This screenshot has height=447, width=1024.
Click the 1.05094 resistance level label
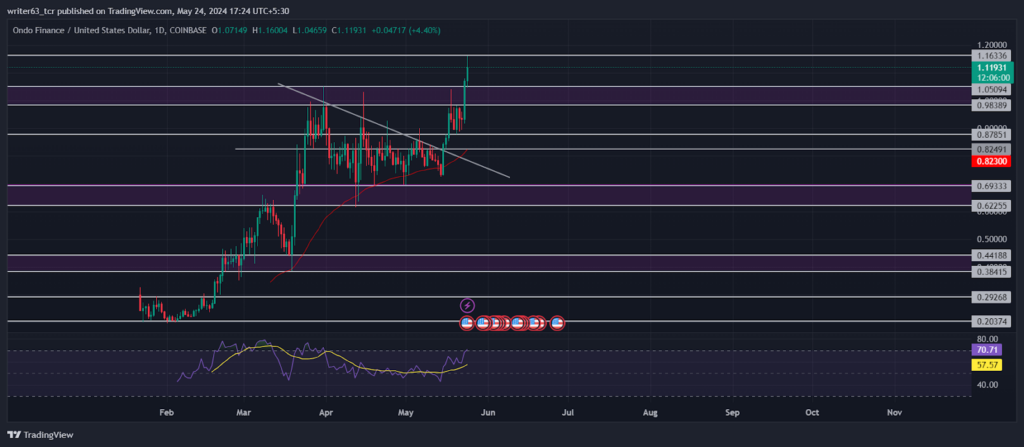pyautogui.click(x=993, y=89)
